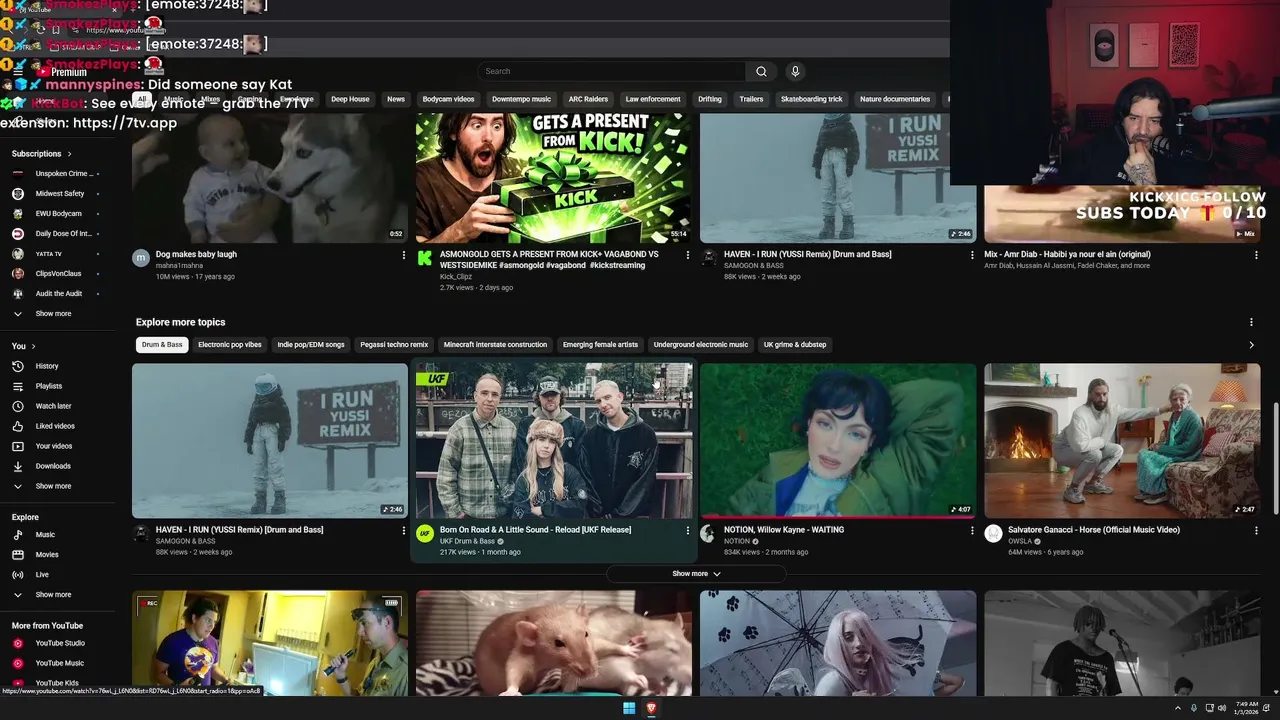Select Minecraft interstate construction topic chip

click(x=495, y=345)
